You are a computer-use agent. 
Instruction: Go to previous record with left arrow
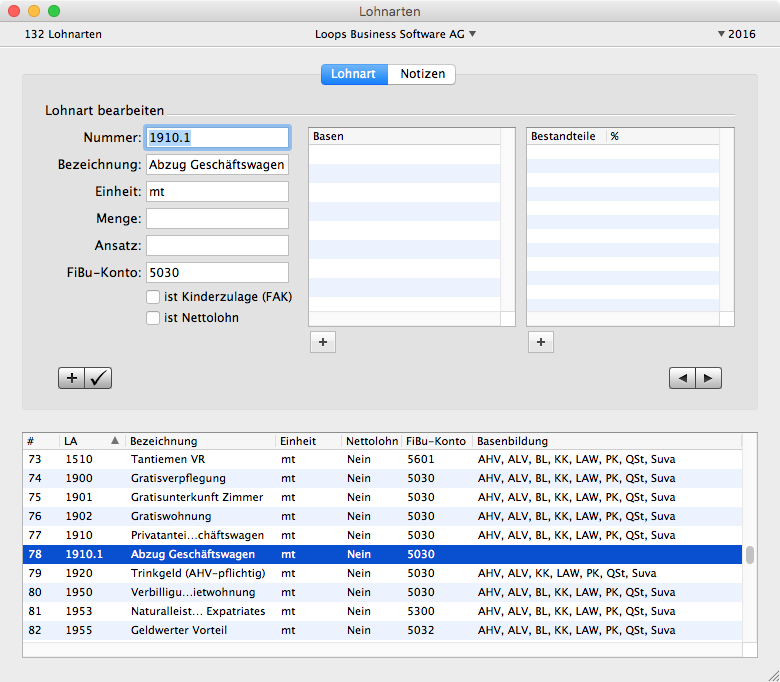[682, 378]
